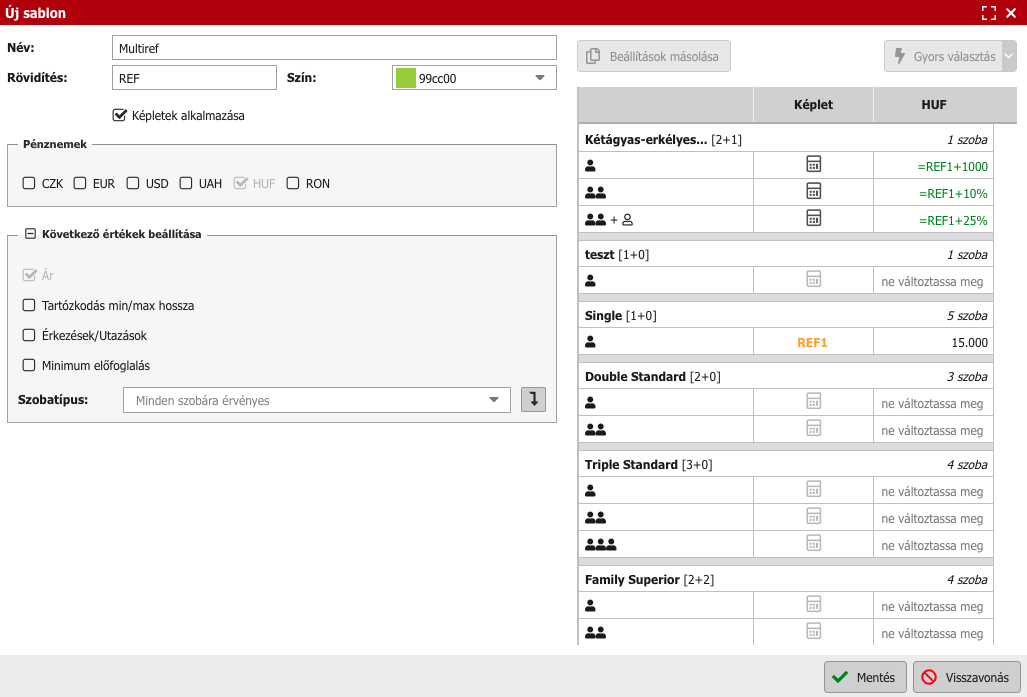Cancel with the Visszavonás button
This screenshot has width=1027, height=697.
click(x=966, y=677)
